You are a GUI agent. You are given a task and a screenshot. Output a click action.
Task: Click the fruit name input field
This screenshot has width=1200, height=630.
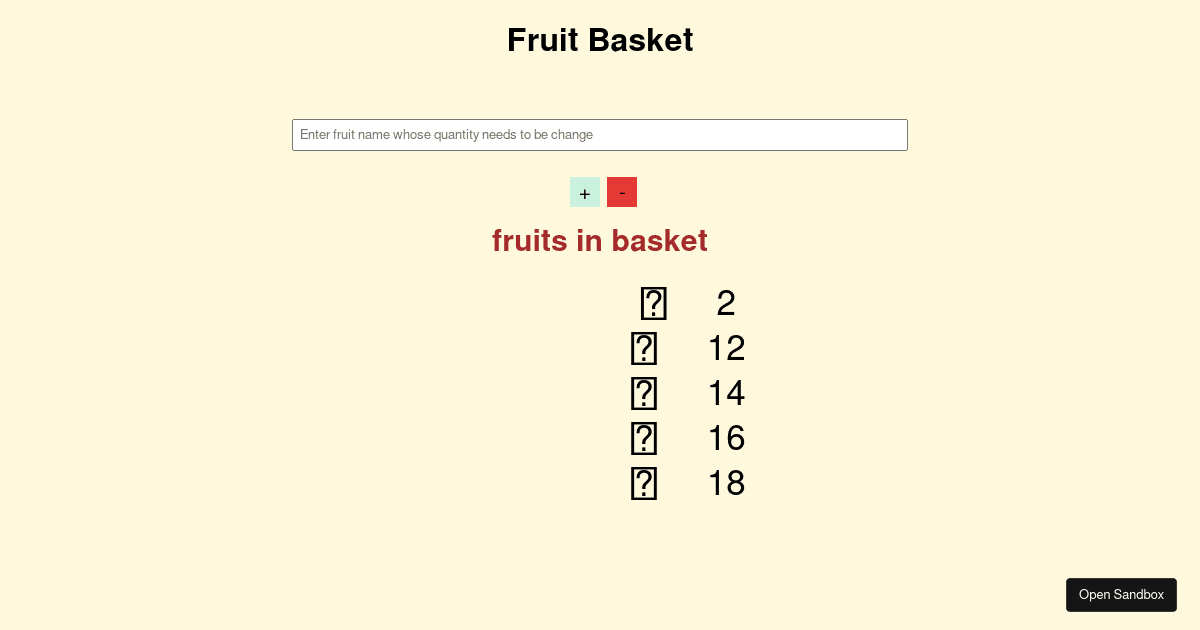coord(600,135)
